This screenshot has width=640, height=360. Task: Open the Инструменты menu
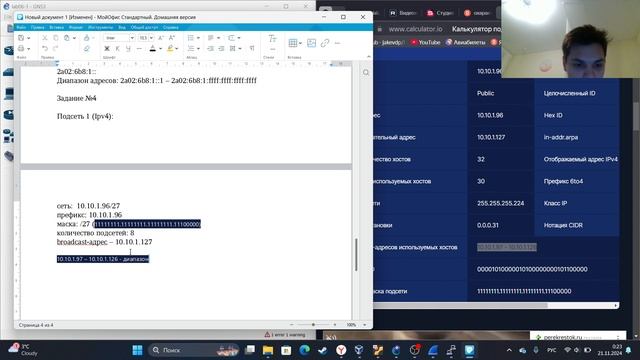(100, 27)
